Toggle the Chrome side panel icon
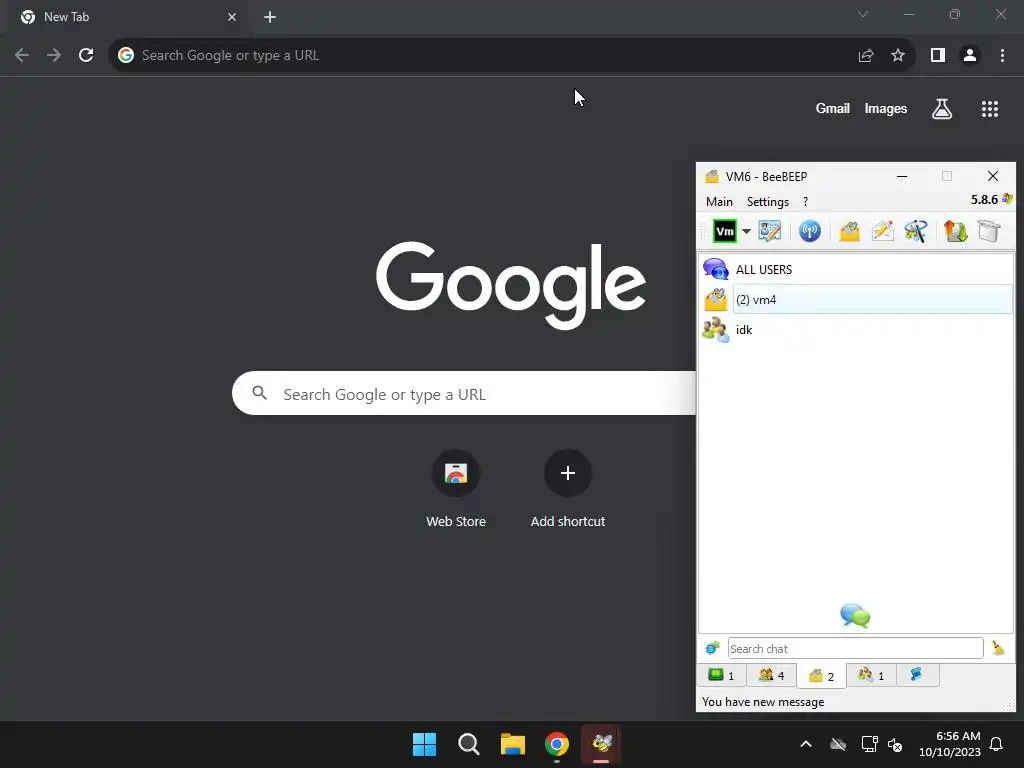 pyautogui.click(x=938, y=56)
